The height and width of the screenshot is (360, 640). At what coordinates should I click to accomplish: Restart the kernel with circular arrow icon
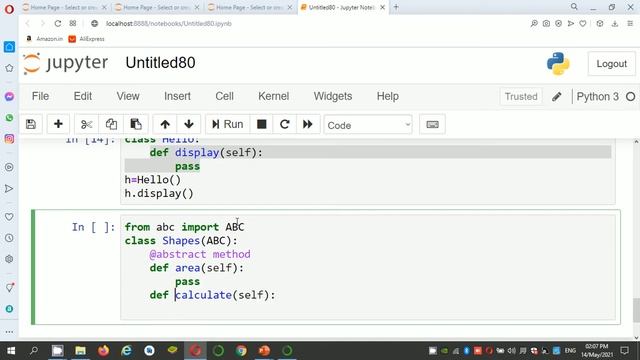coord(284,124)
